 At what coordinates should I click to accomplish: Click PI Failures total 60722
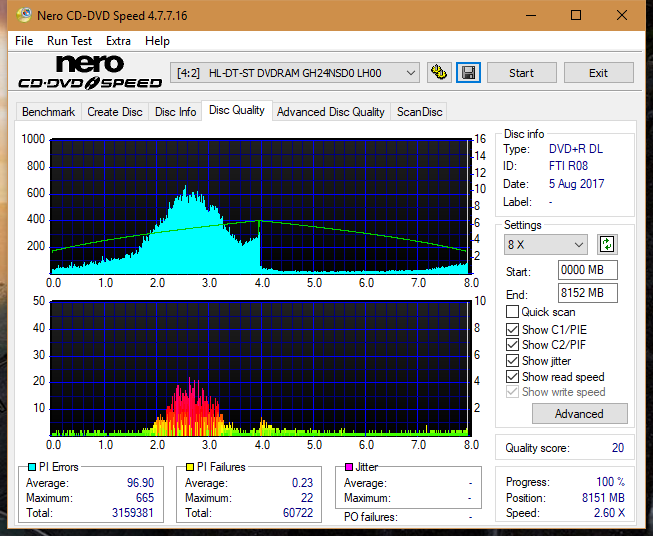click(x=298, y=513)
